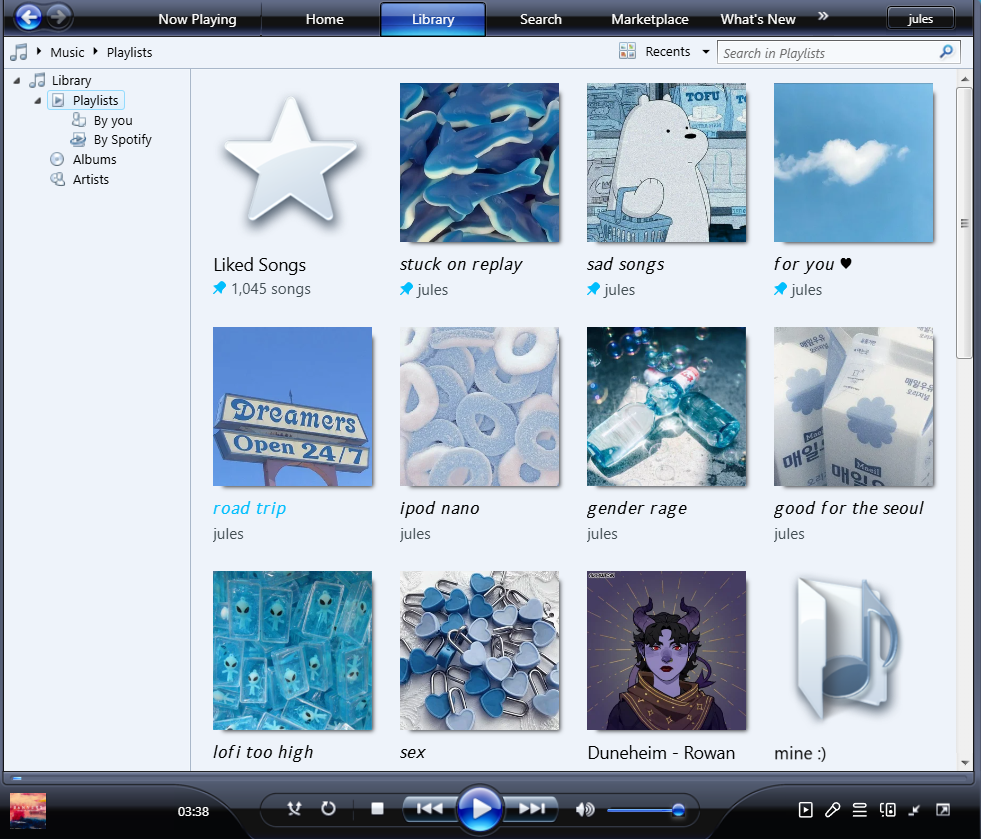
Task: Skip to the next track
Action: tap(533, 809)
